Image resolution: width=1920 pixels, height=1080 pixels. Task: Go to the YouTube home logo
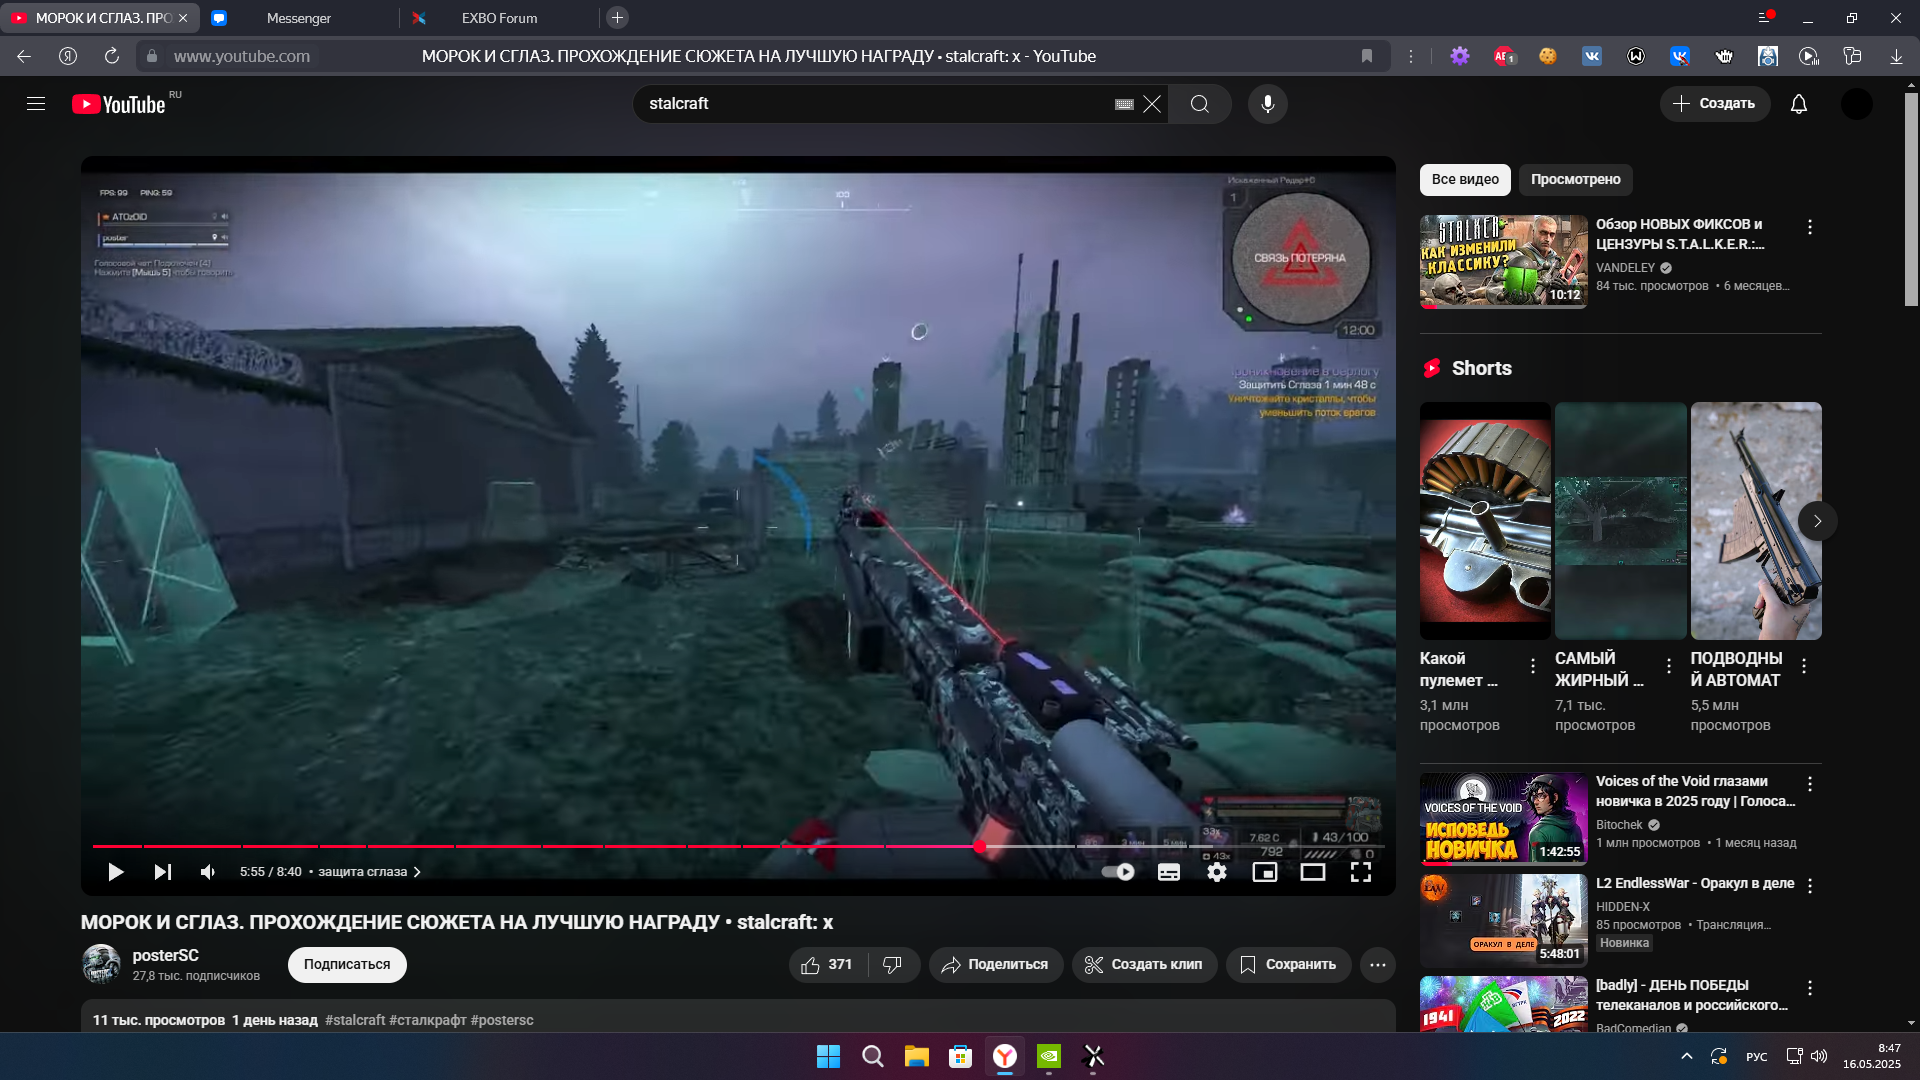119,104
